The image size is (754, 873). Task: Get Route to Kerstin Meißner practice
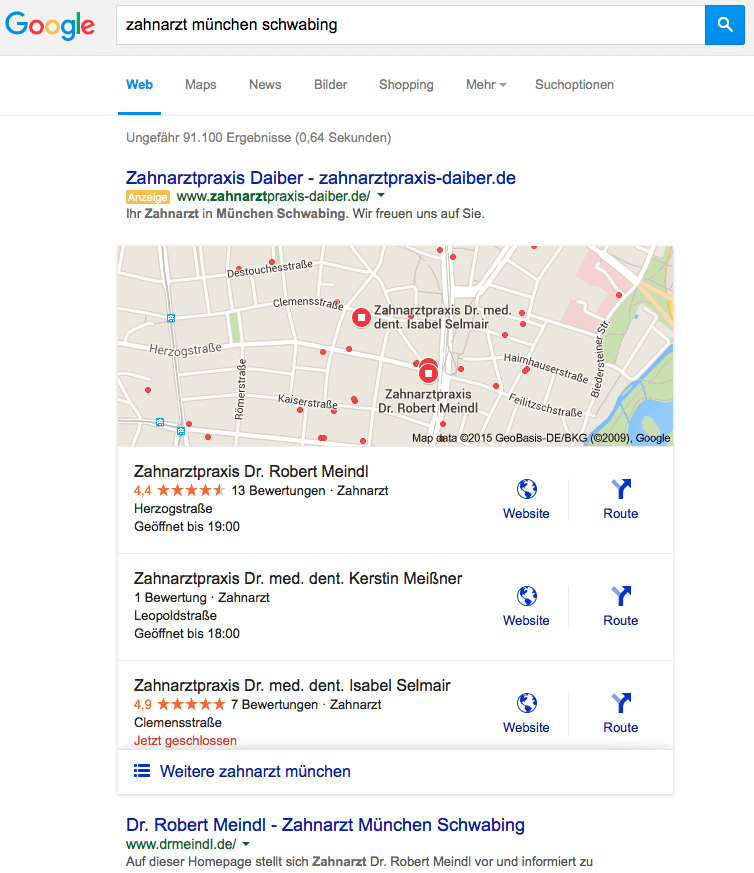tap(620, 606)
